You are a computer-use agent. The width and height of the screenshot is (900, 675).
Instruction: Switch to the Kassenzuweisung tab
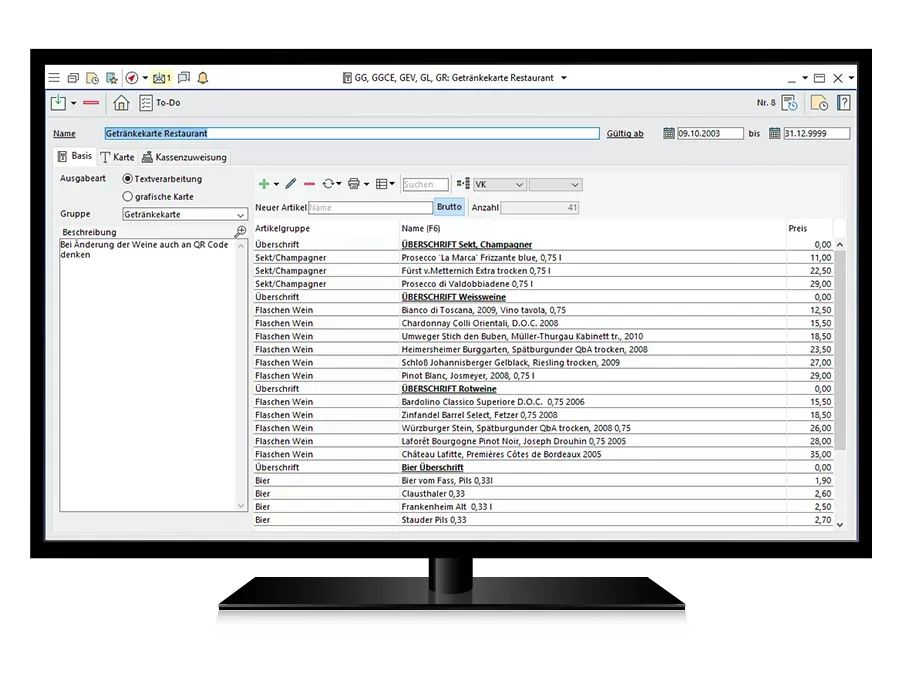point(184,157)
